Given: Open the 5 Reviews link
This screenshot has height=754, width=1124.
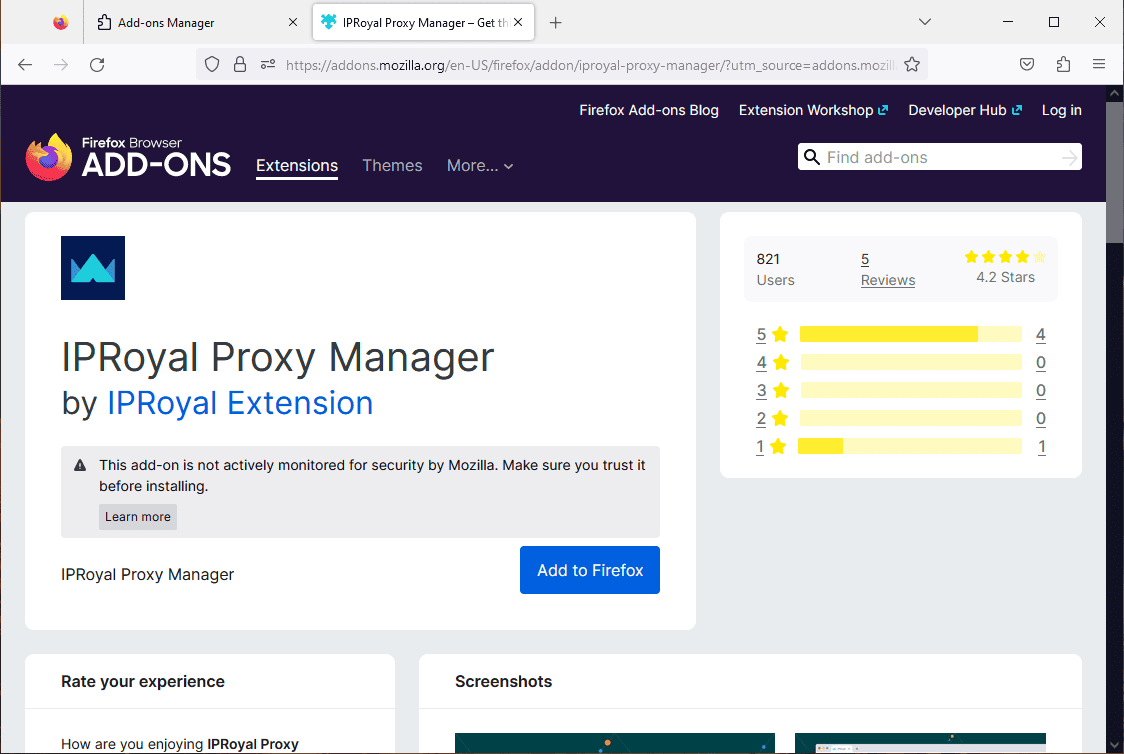Looking at the screenshot, I should click(887, 269).
